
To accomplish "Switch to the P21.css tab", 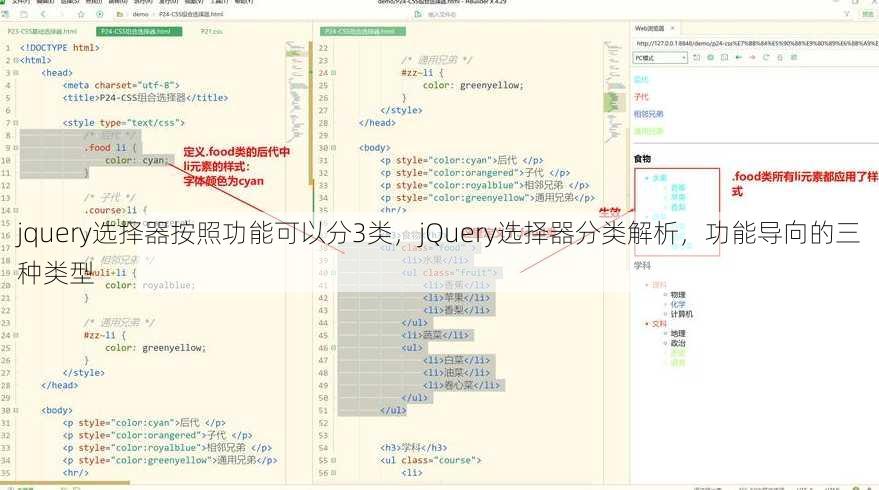I will pyautogui.click(x=212, y=31).
